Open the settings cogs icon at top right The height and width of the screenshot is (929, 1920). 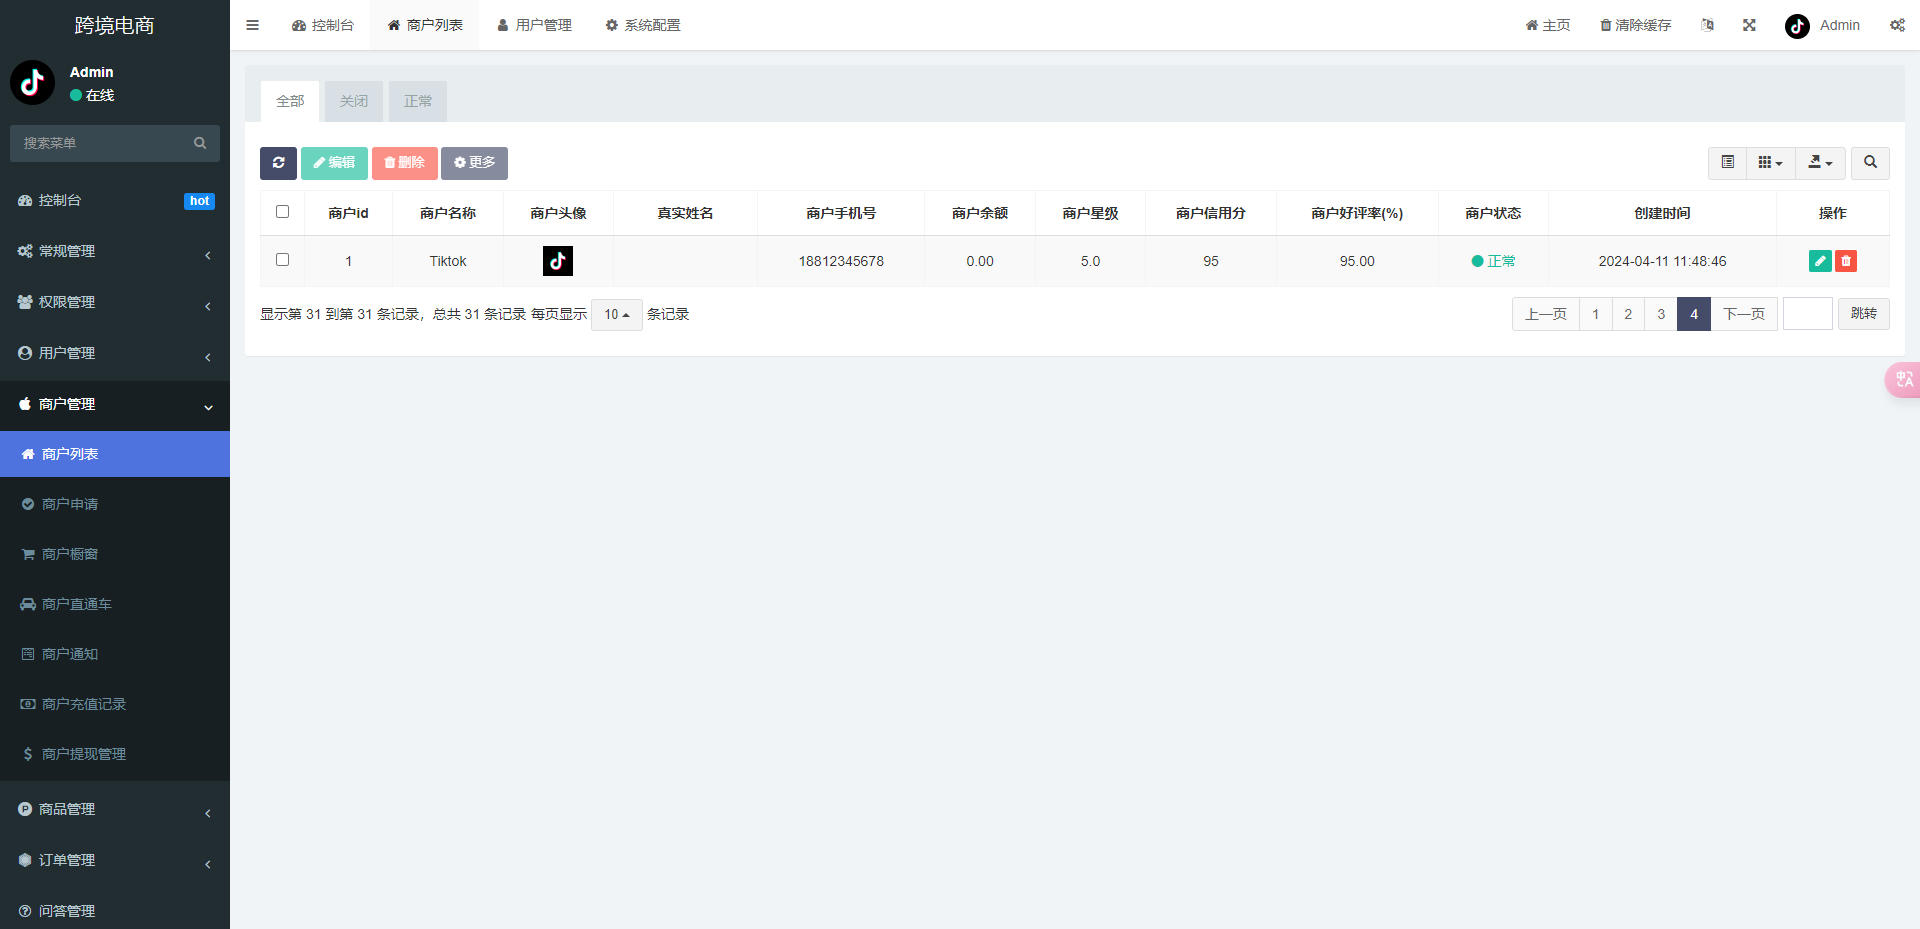[1897, 25]
